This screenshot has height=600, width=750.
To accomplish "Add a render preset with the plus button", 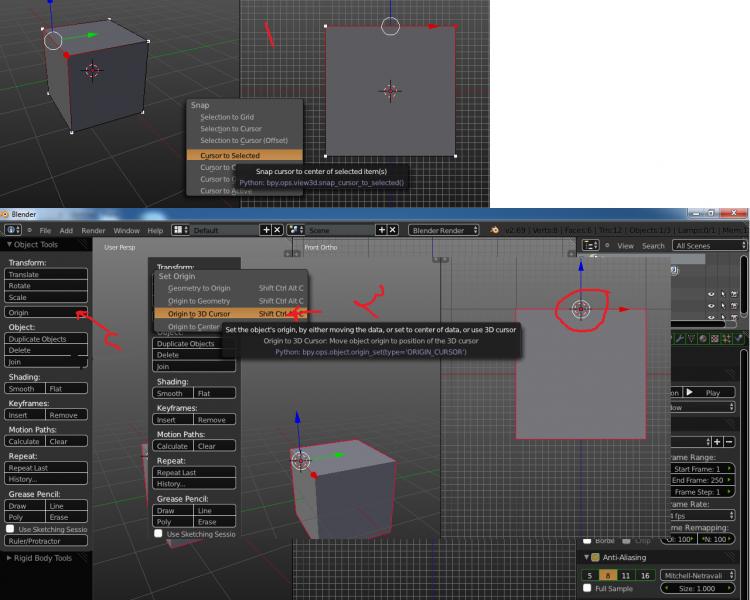I will point(717,442).
